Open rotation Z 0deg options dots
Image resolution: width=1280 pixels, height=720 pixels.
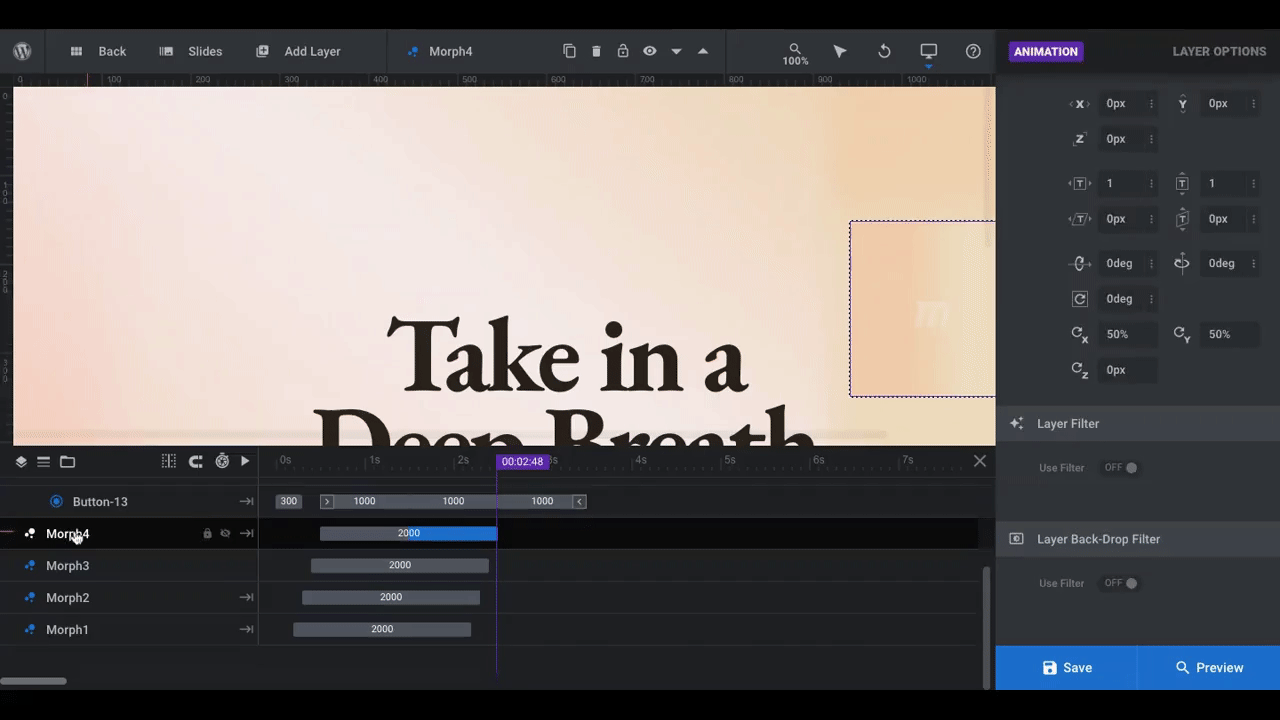(1151, 299)
